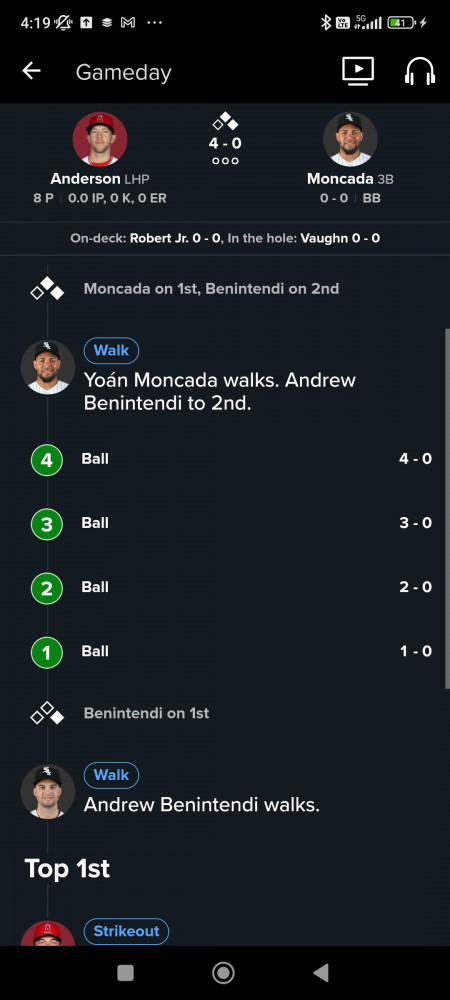This screenshot has height=1000, width=450.
Task: Select on-deck batter Robert Jr.
Action: [175, 239]
